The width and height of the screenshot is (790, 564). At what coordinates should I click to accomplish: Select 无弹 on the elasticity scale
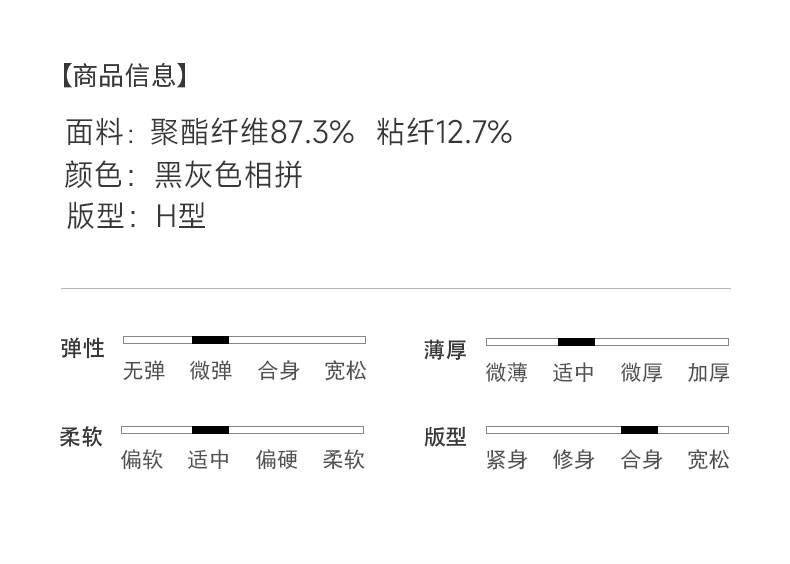point(143,371)
